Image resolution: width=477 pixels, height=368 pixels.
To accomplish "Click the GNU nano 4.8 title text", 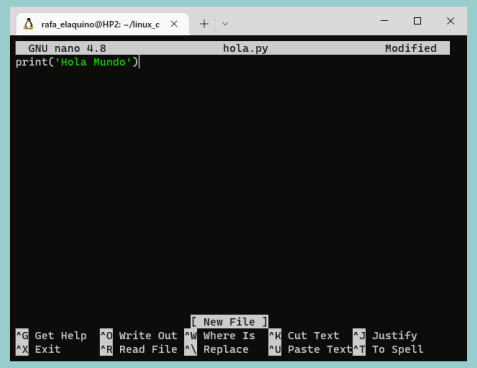I will tap(67, 48).
